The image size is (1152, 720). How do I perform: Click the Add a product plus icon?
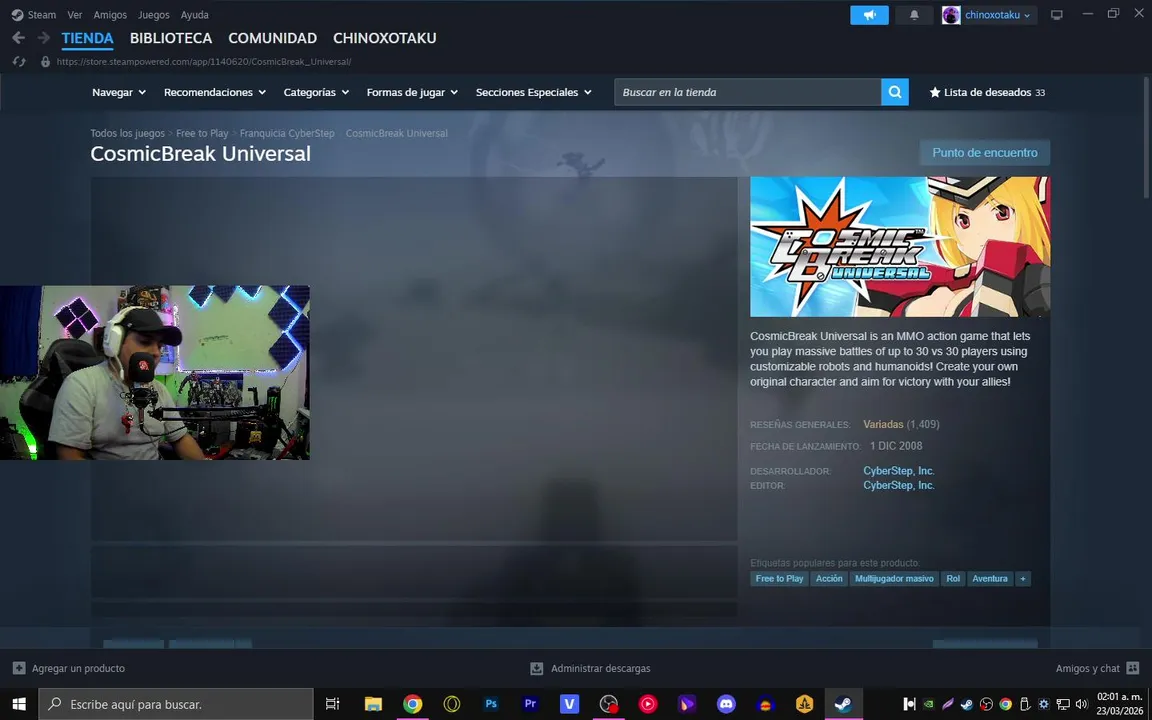click(x=19, y=668)
